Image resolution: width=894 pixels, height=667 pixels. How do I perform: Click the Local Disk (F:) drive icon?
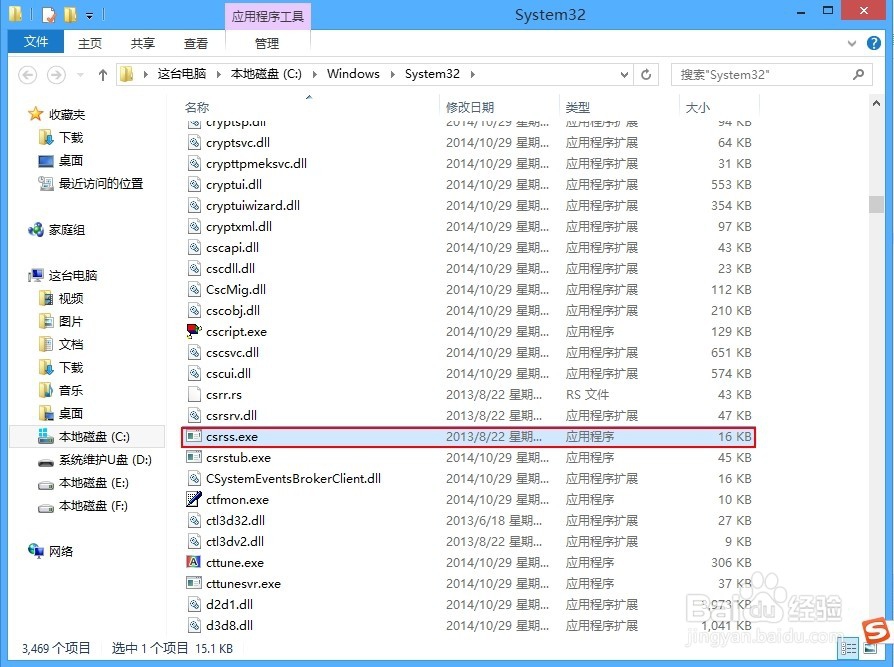[x=46, y=507]
